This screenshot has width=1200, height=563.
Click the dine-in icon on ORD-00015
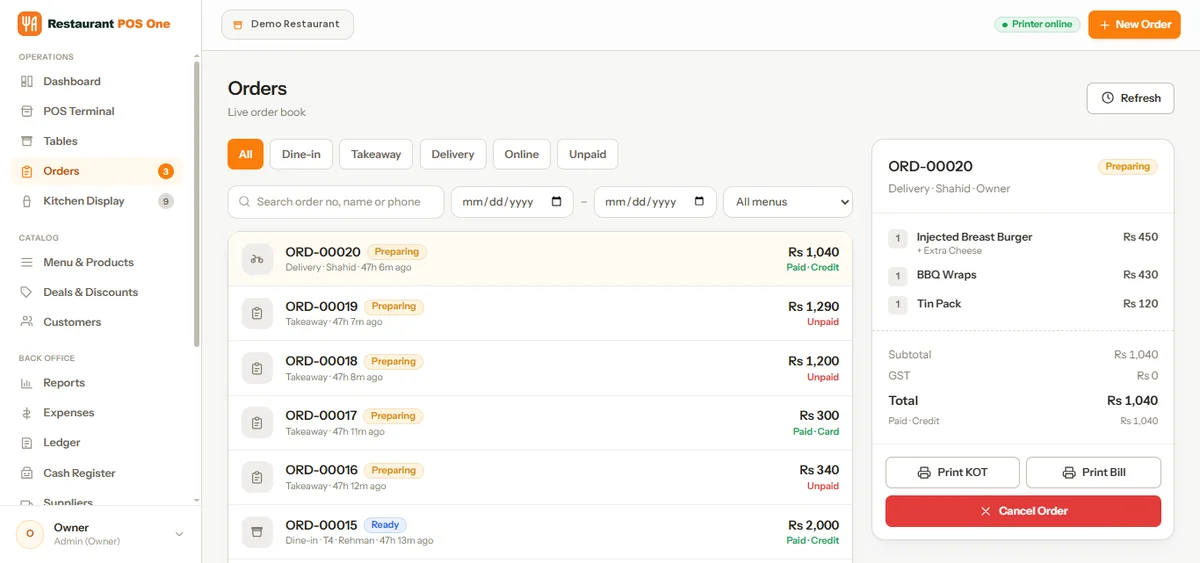coord(257,532)
